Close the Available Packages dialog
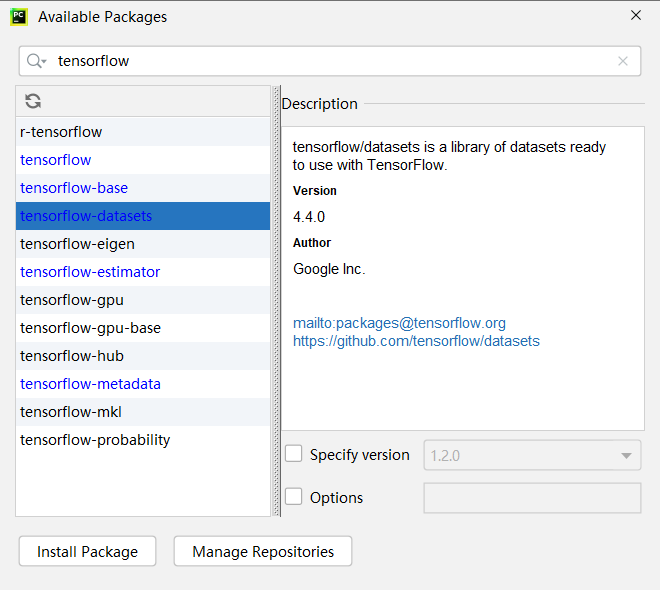 (x=636, y=16)
